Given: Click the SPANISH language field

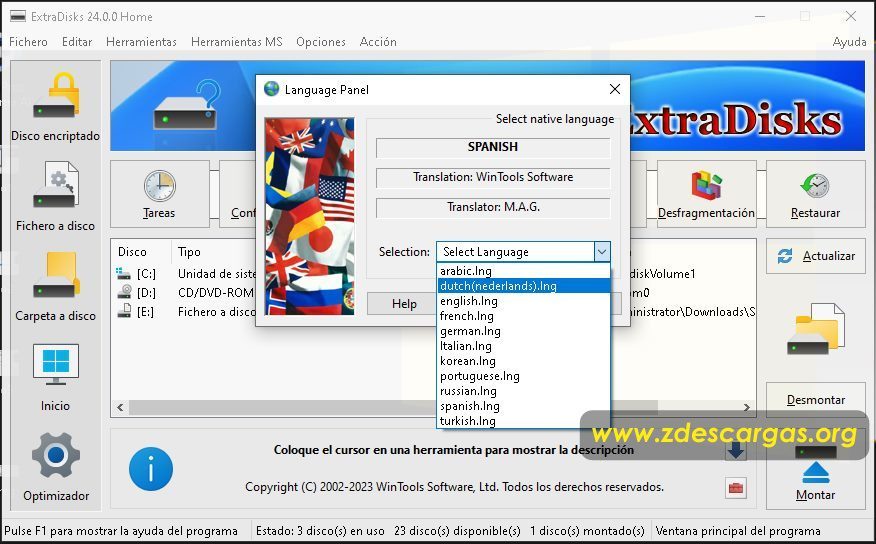Looking at the screenshot, I should 493,147.
